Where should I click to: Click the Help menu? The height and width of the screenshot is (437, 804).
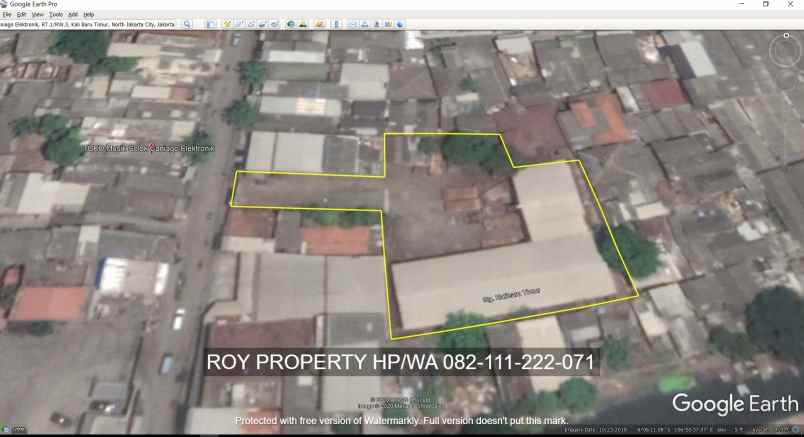point(89,15)
